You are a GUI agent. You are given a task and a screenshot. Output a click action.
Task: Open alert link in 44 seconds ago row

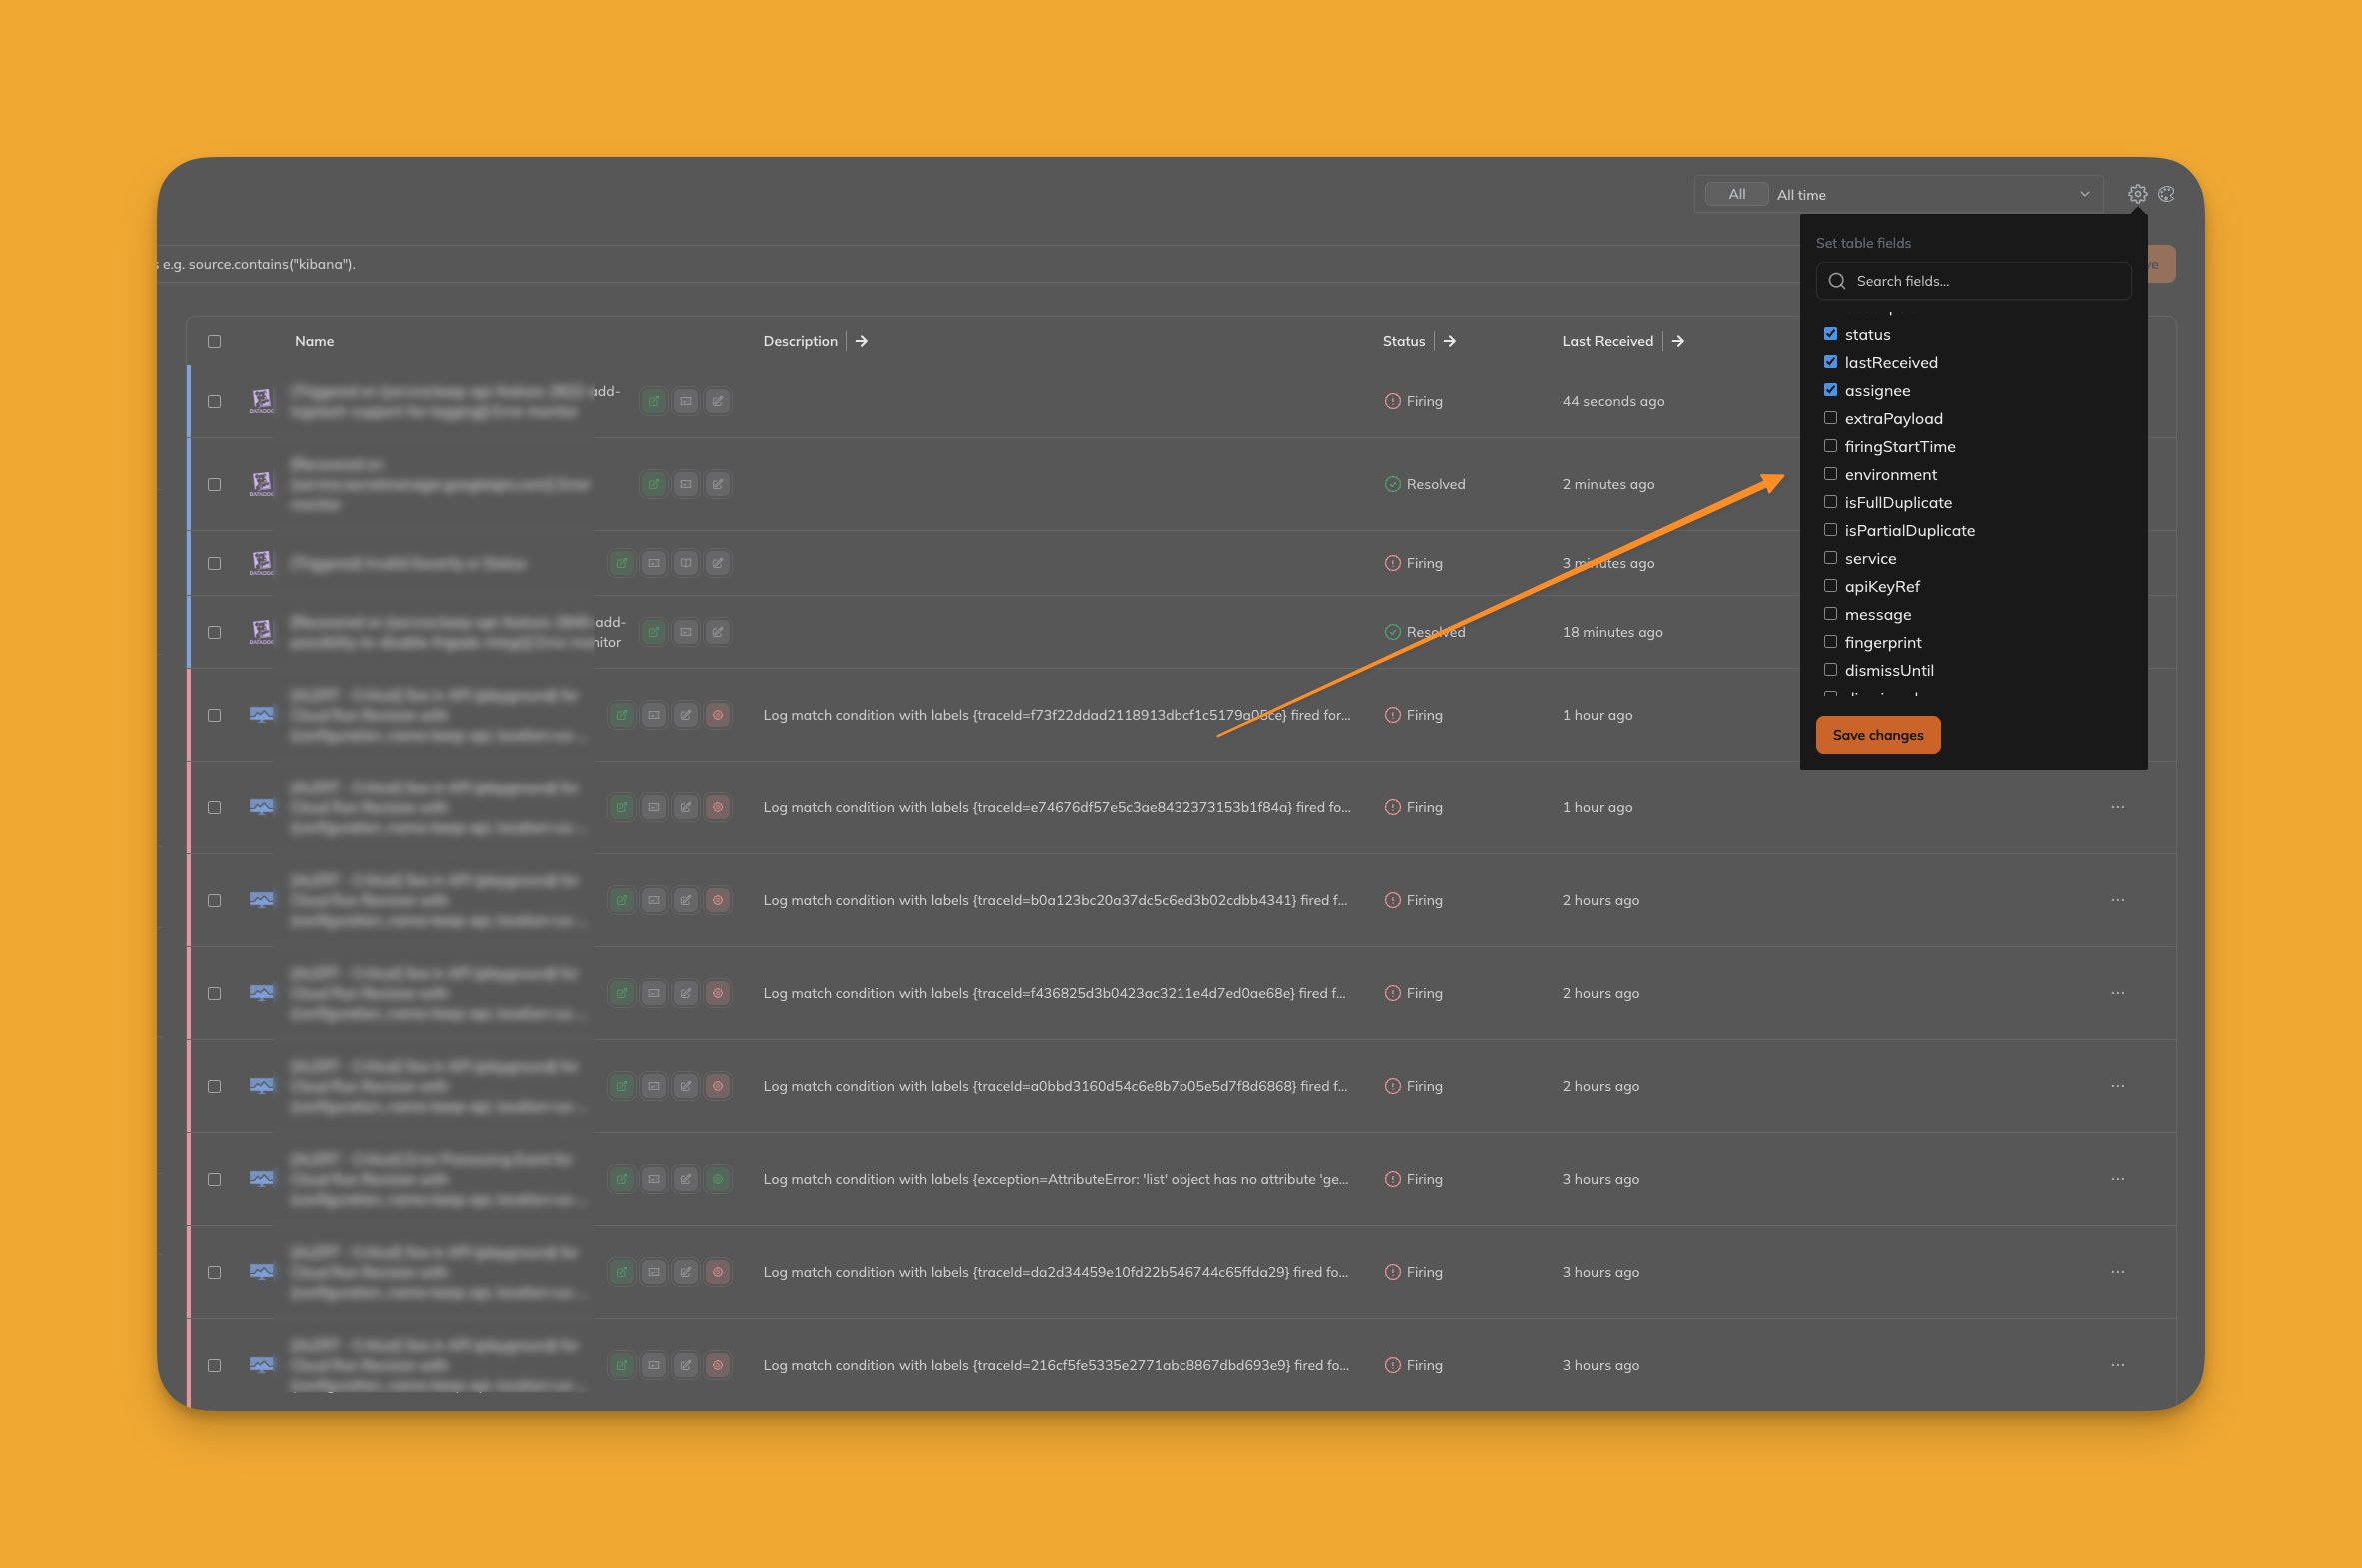653,401
